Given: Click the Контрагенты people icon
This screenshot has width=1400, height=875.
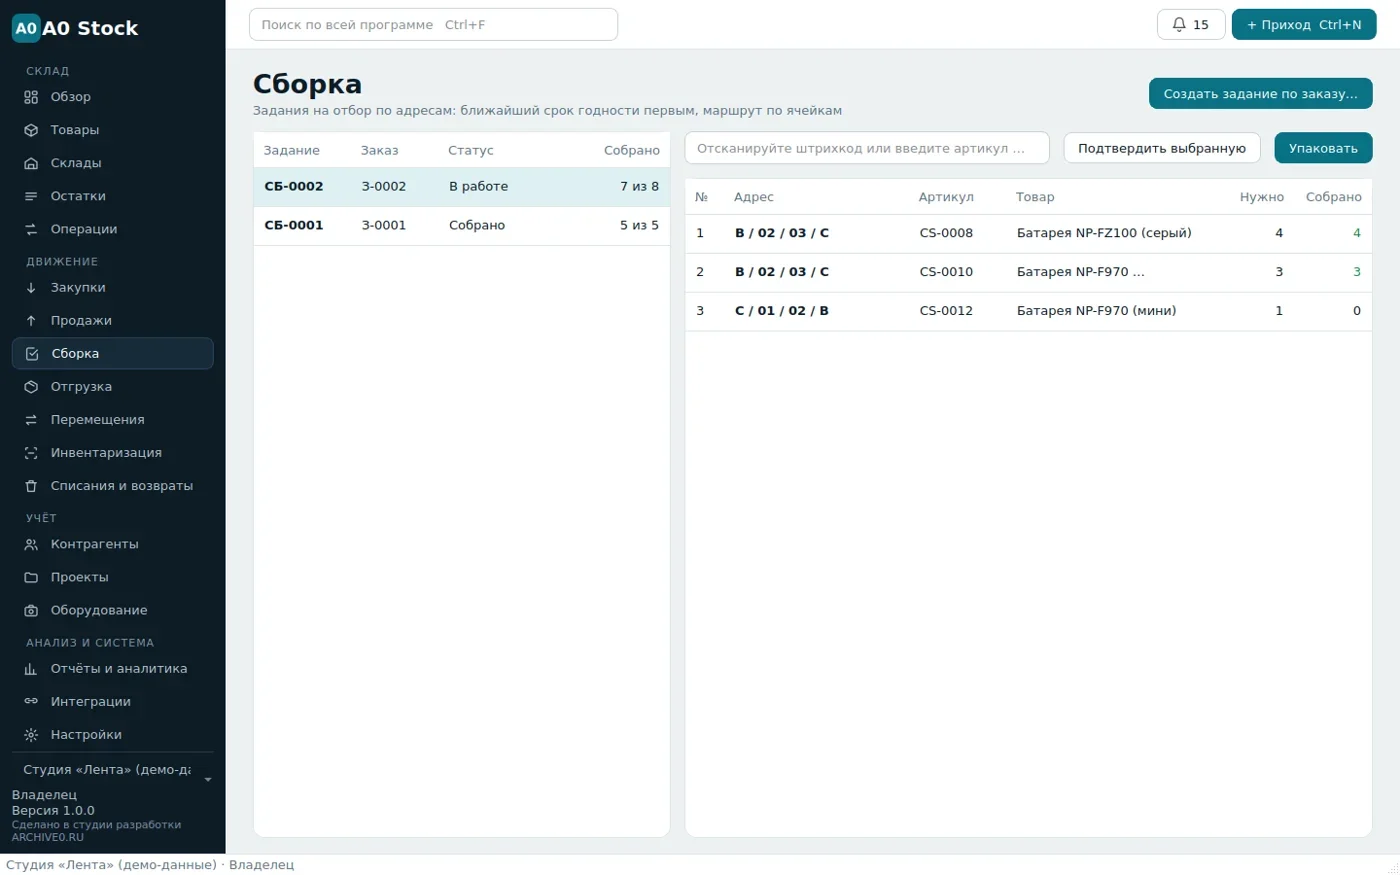Looking at the screenshot, I should [x=31, y=545].
